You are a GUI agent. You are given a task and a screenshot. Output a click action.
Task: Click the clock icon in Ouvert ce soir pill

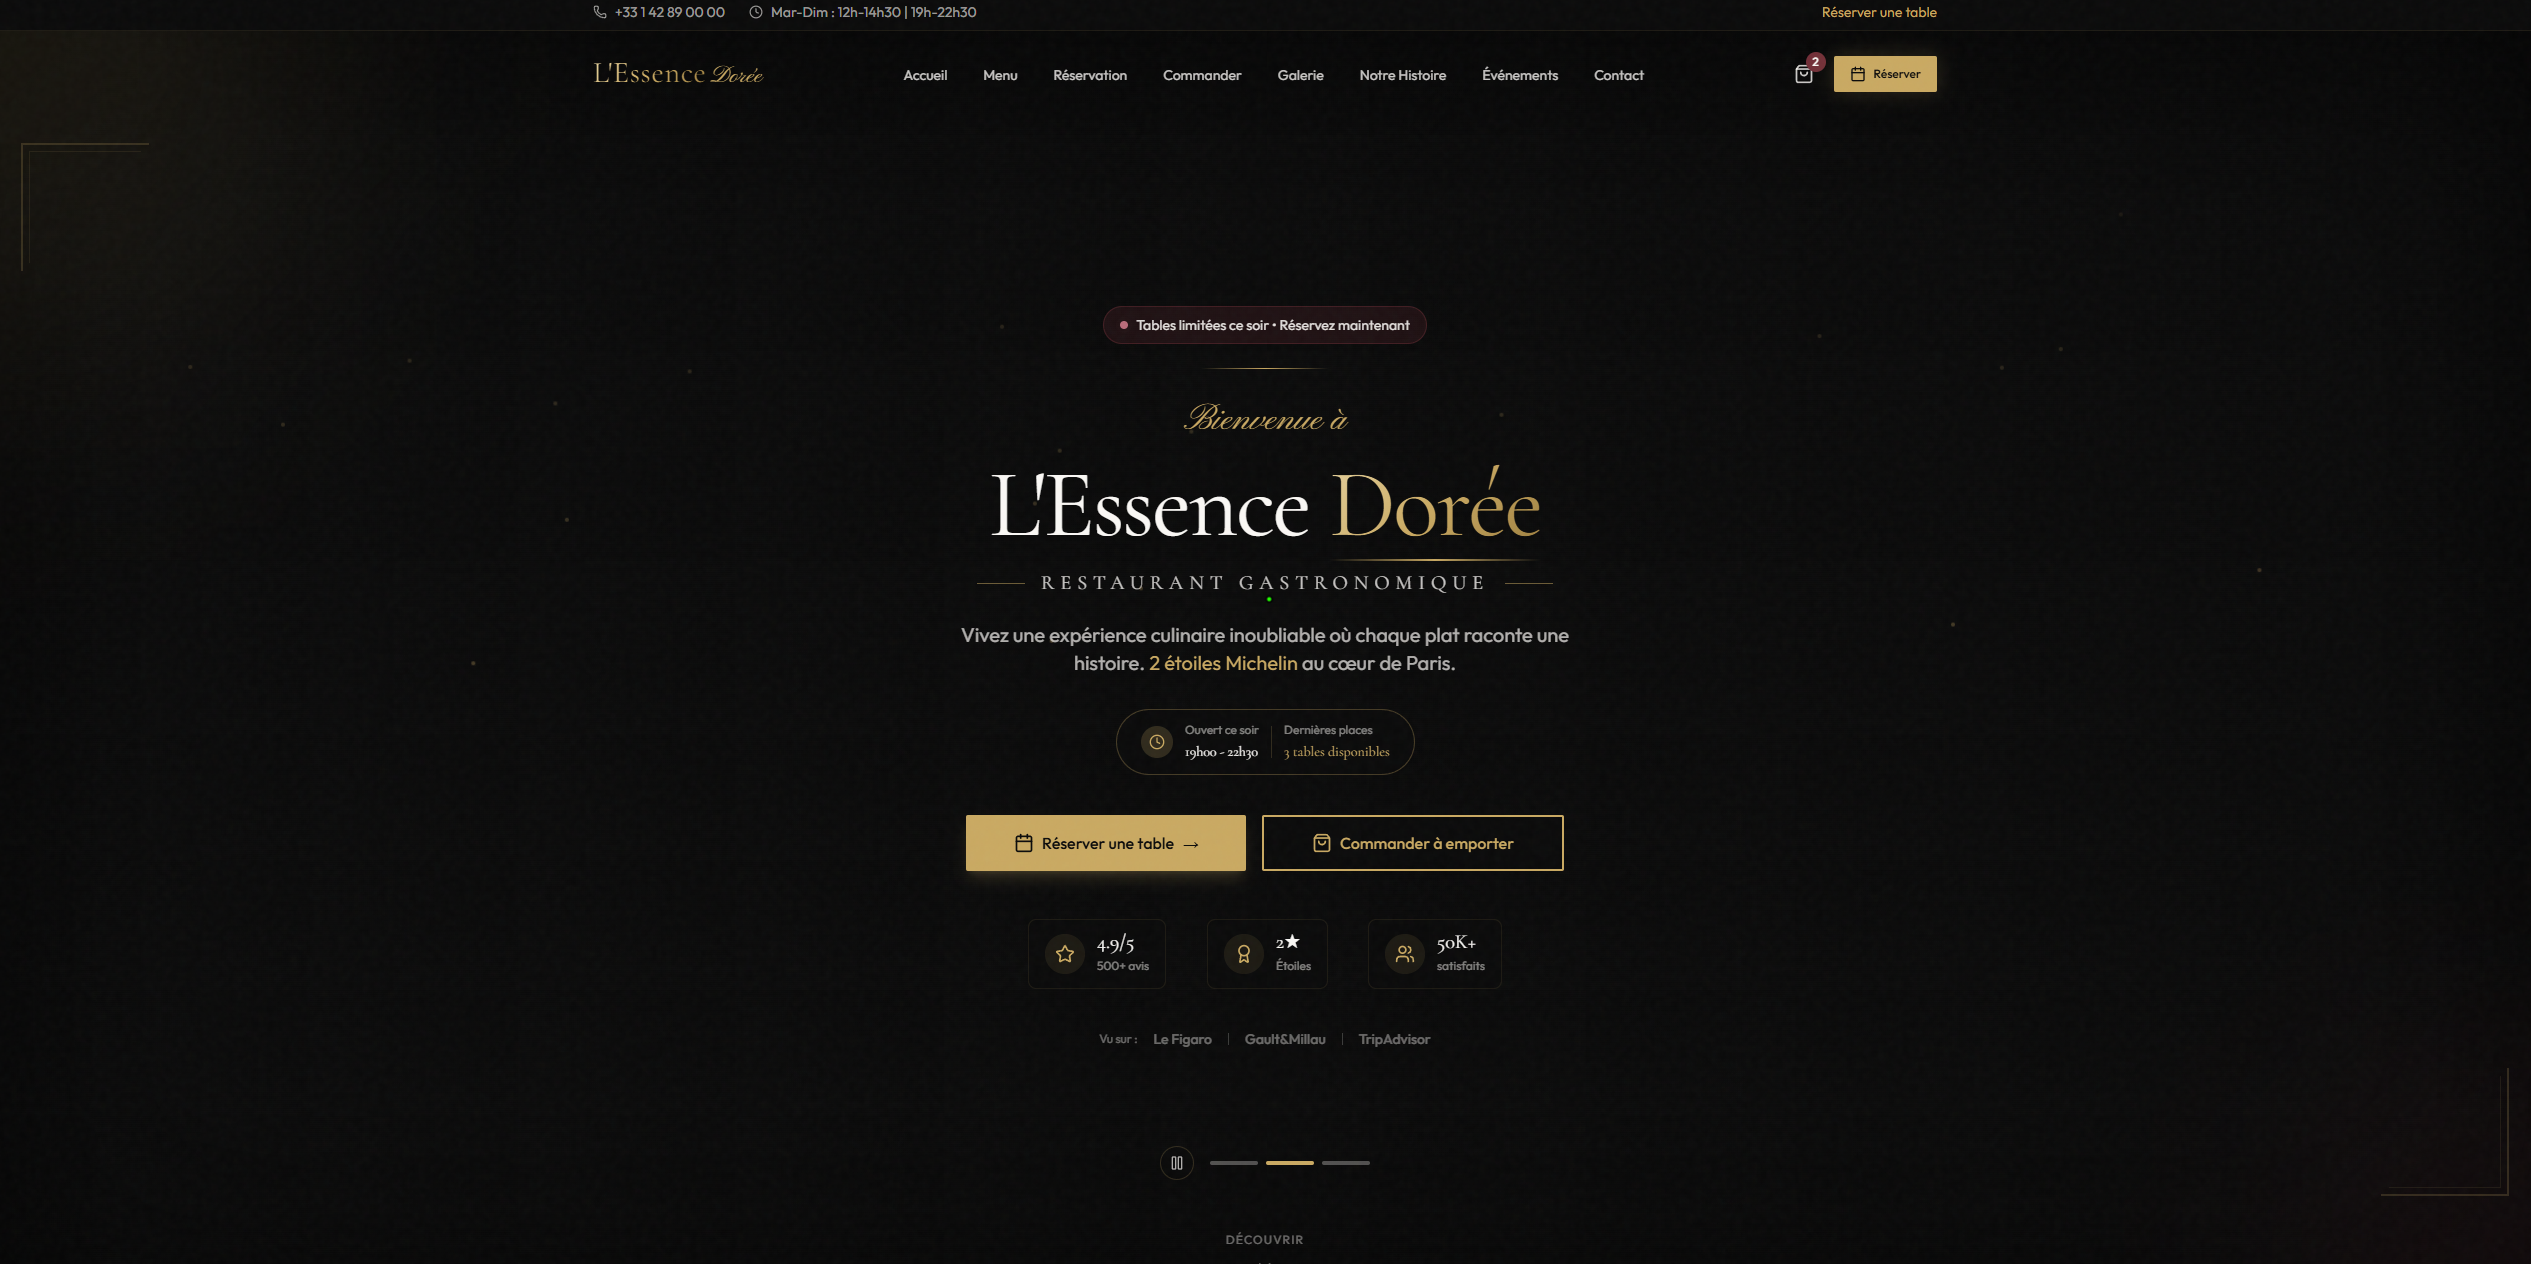1156,742
